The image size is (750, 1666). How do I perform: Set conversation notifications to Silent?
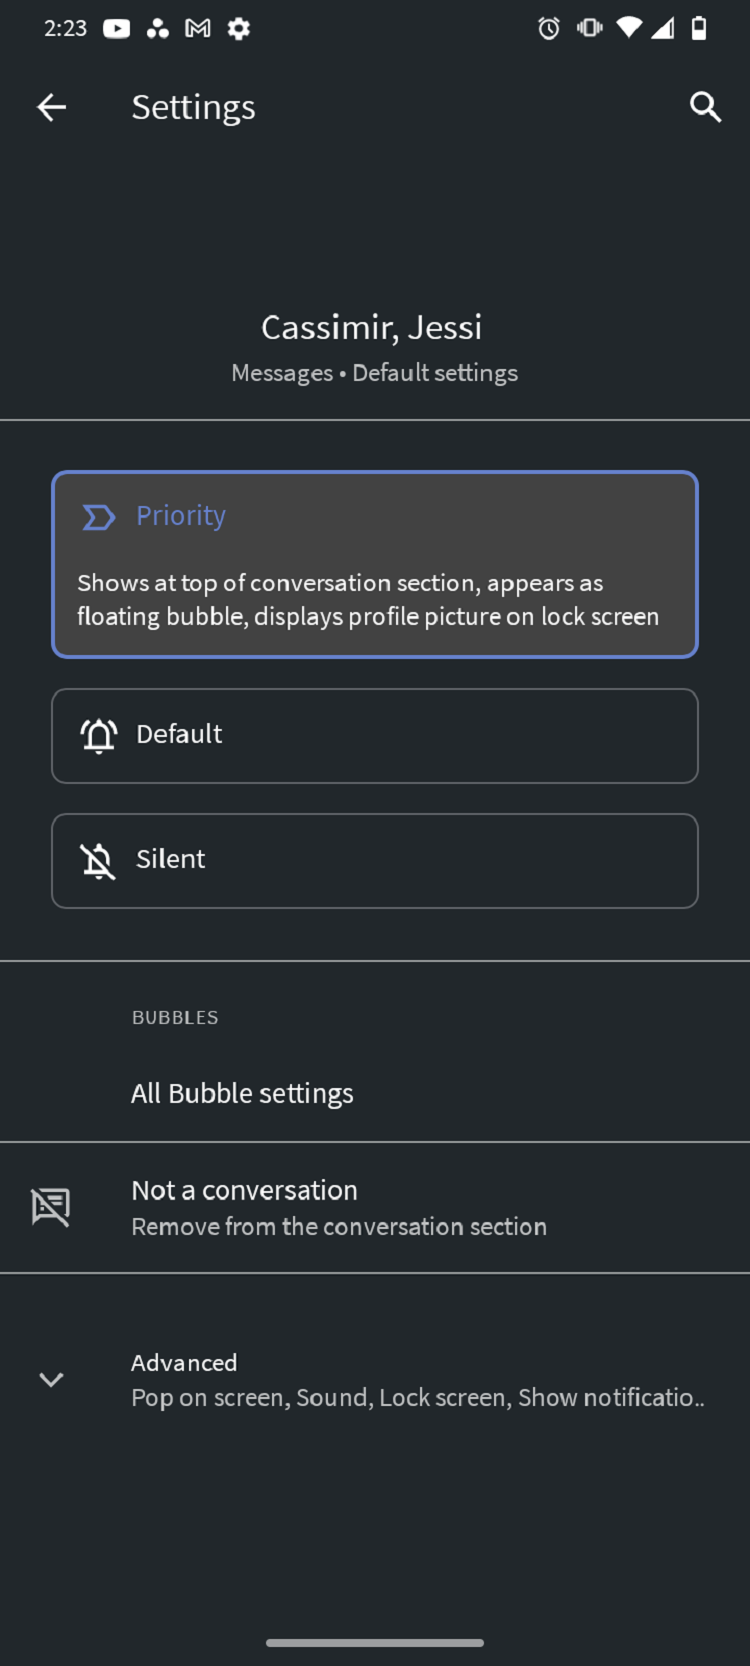(x=375, y=861)
